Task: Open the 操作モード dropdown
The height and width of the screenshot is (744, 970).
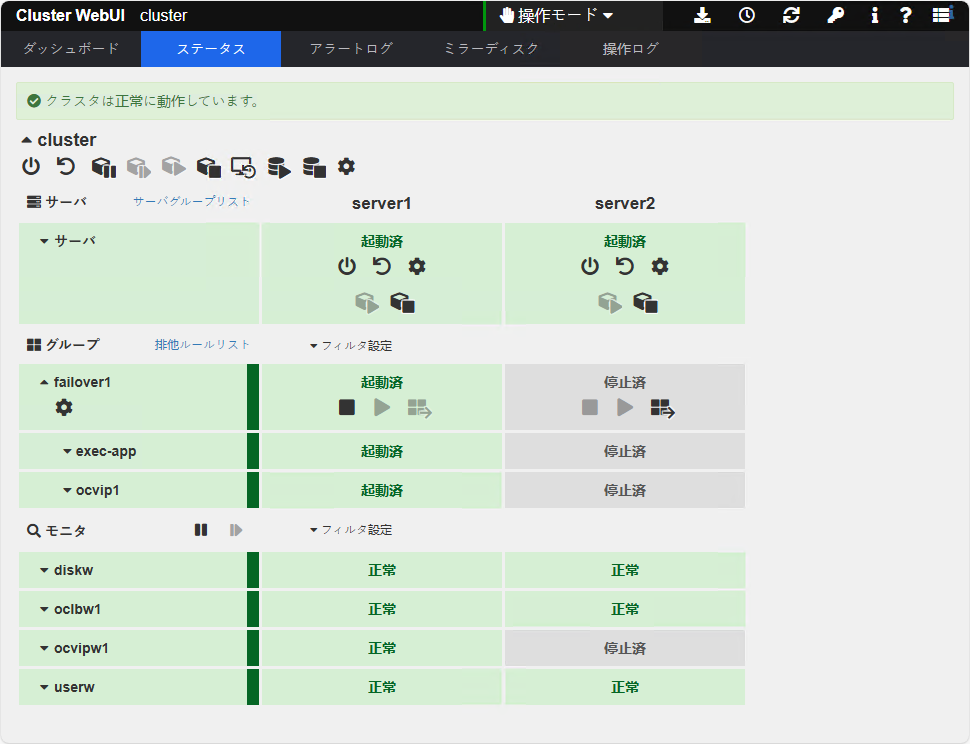Action: pos(553,15)
